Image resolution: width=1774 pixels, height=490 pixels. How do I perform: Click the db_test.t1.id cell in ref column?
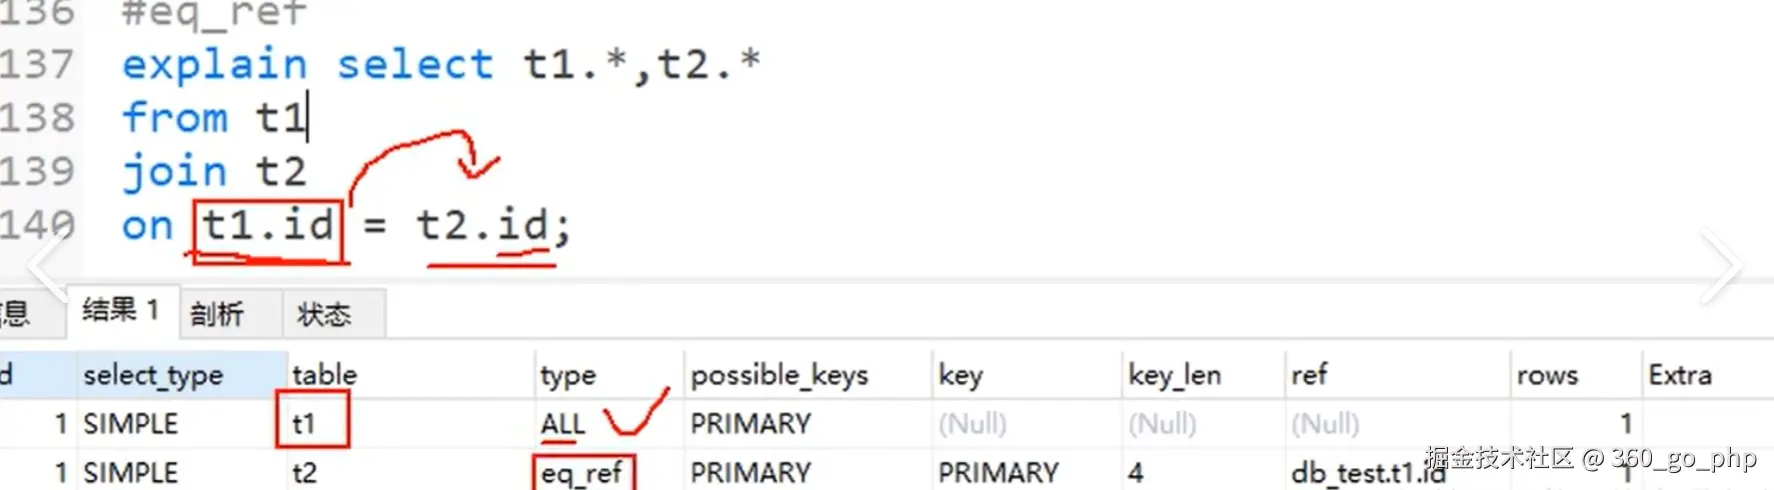pos(1367,472)
